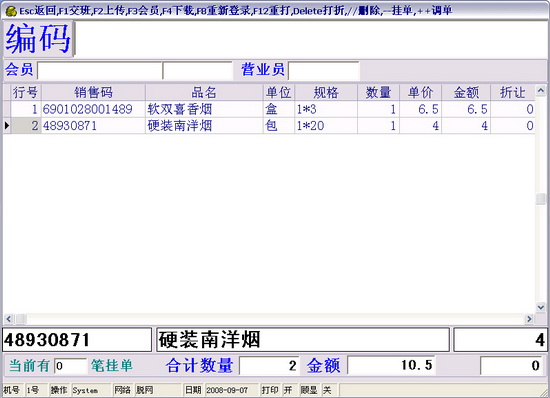
Task: Click the System operator status entry
Action: (91, 390)
